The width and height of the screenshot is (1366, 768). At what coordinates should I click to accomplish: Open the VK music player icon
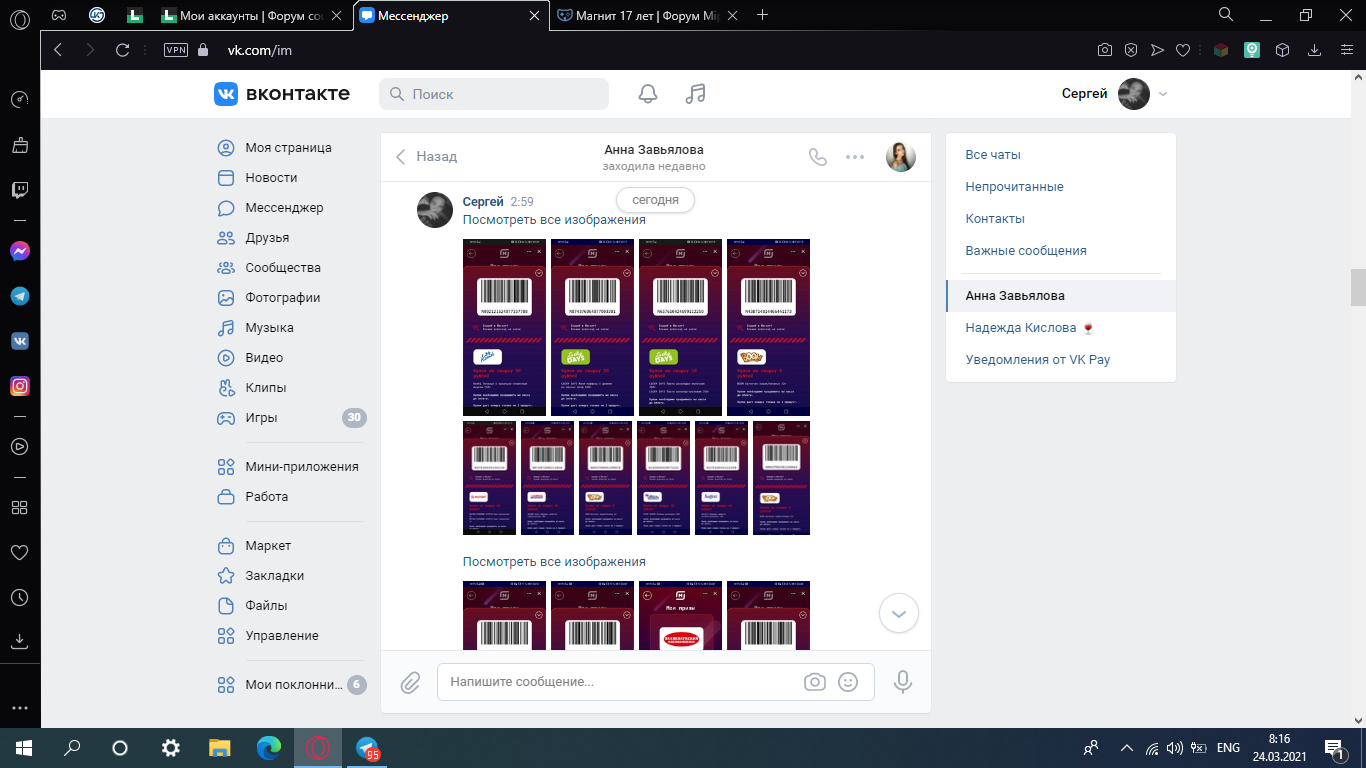(696, 94)
